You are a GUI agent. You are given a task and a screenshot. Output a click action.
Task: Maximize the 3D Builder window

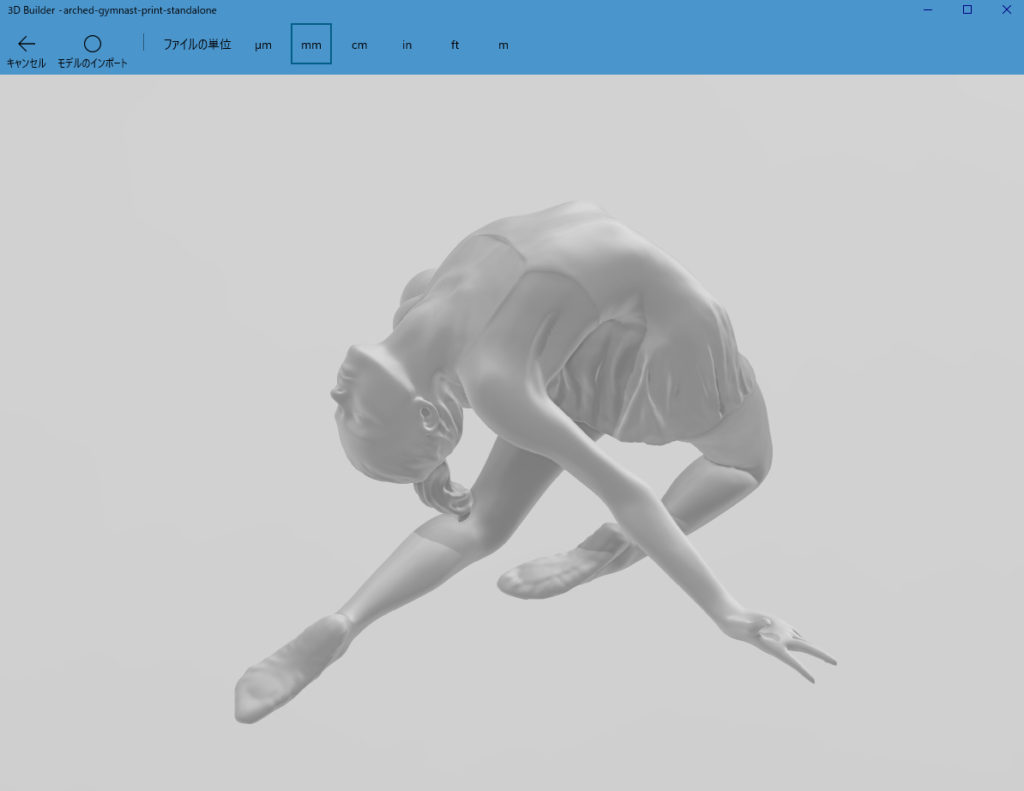coord(967,10)
